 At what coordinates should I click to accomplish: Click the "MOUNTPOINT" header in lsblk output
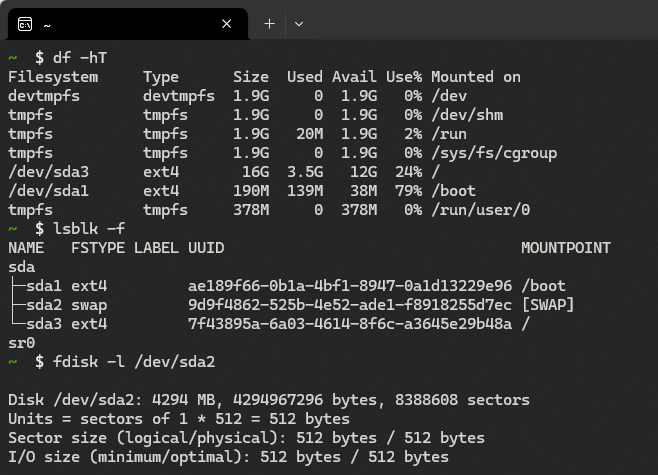[x=565, y=248]
